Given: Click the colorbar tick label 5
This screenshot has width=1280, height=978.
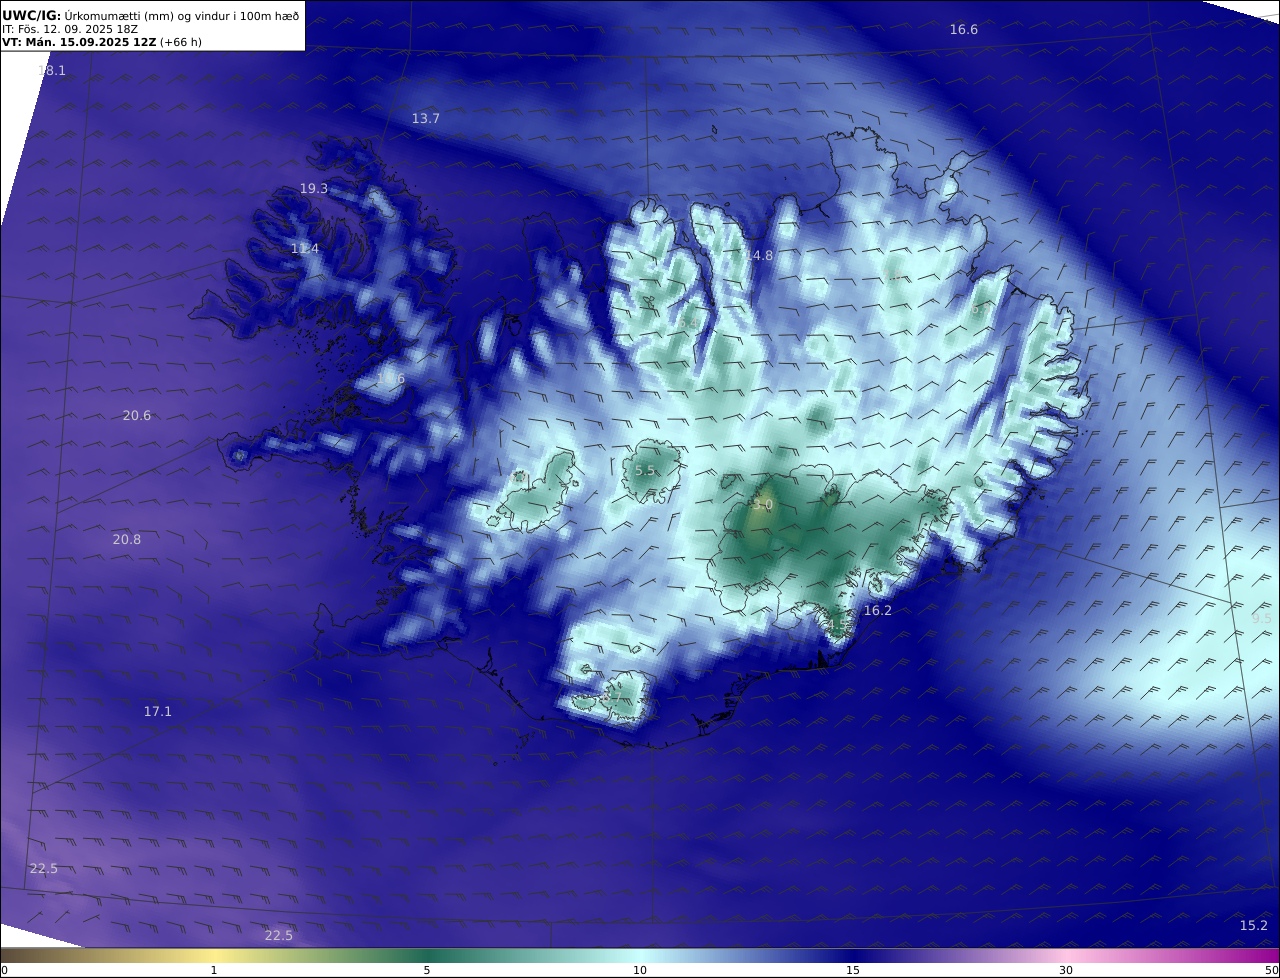Looking at the screenshot, I should [427, 970].
